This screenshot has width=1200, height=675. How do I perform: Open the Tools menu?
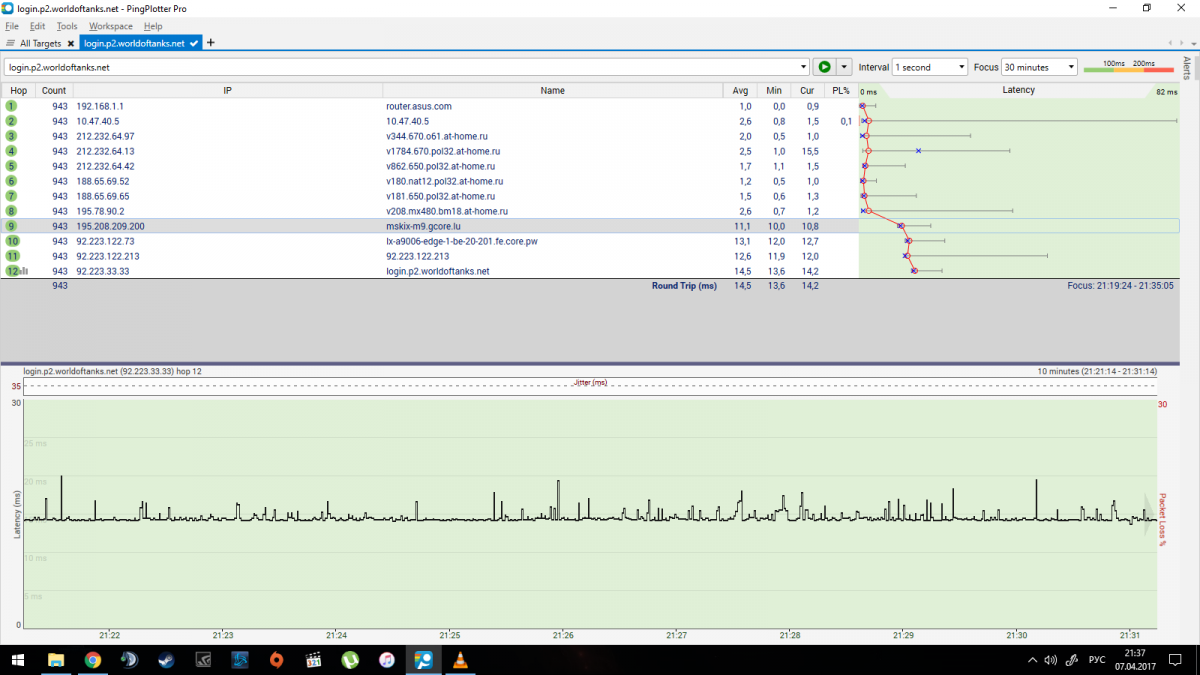click(x=67, y=26)
